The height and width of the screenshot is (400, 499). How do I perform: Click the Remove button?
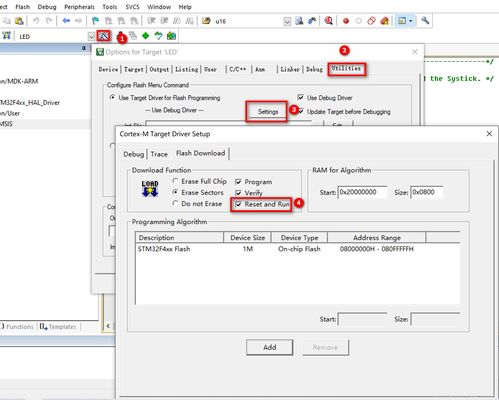click(325, 347)
